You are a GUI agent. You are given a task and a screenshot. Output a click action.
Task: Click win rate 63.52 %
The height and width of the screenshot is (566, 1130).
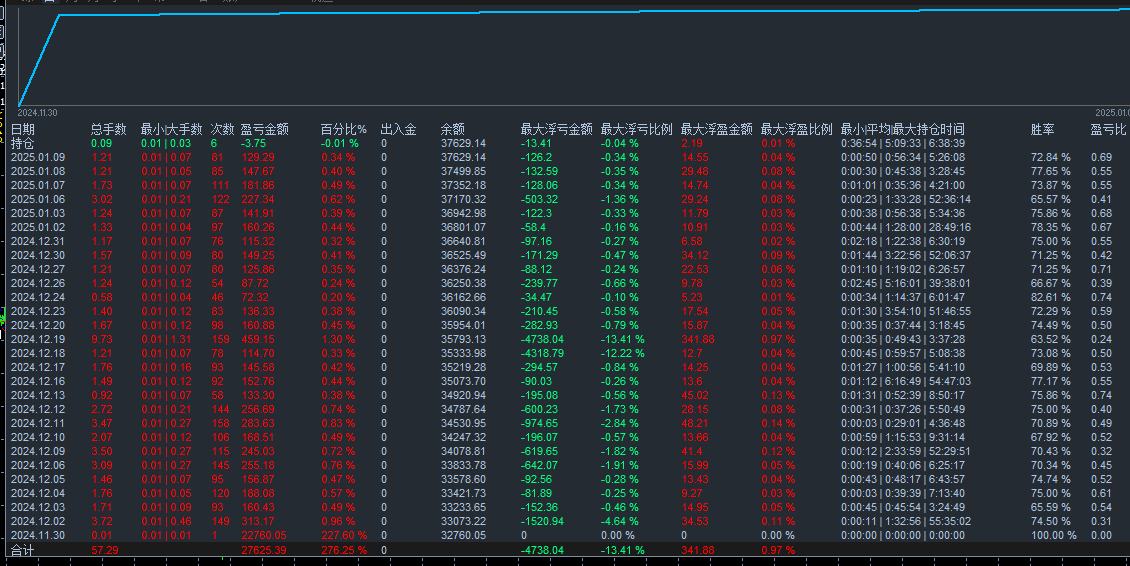(1051, 340)
